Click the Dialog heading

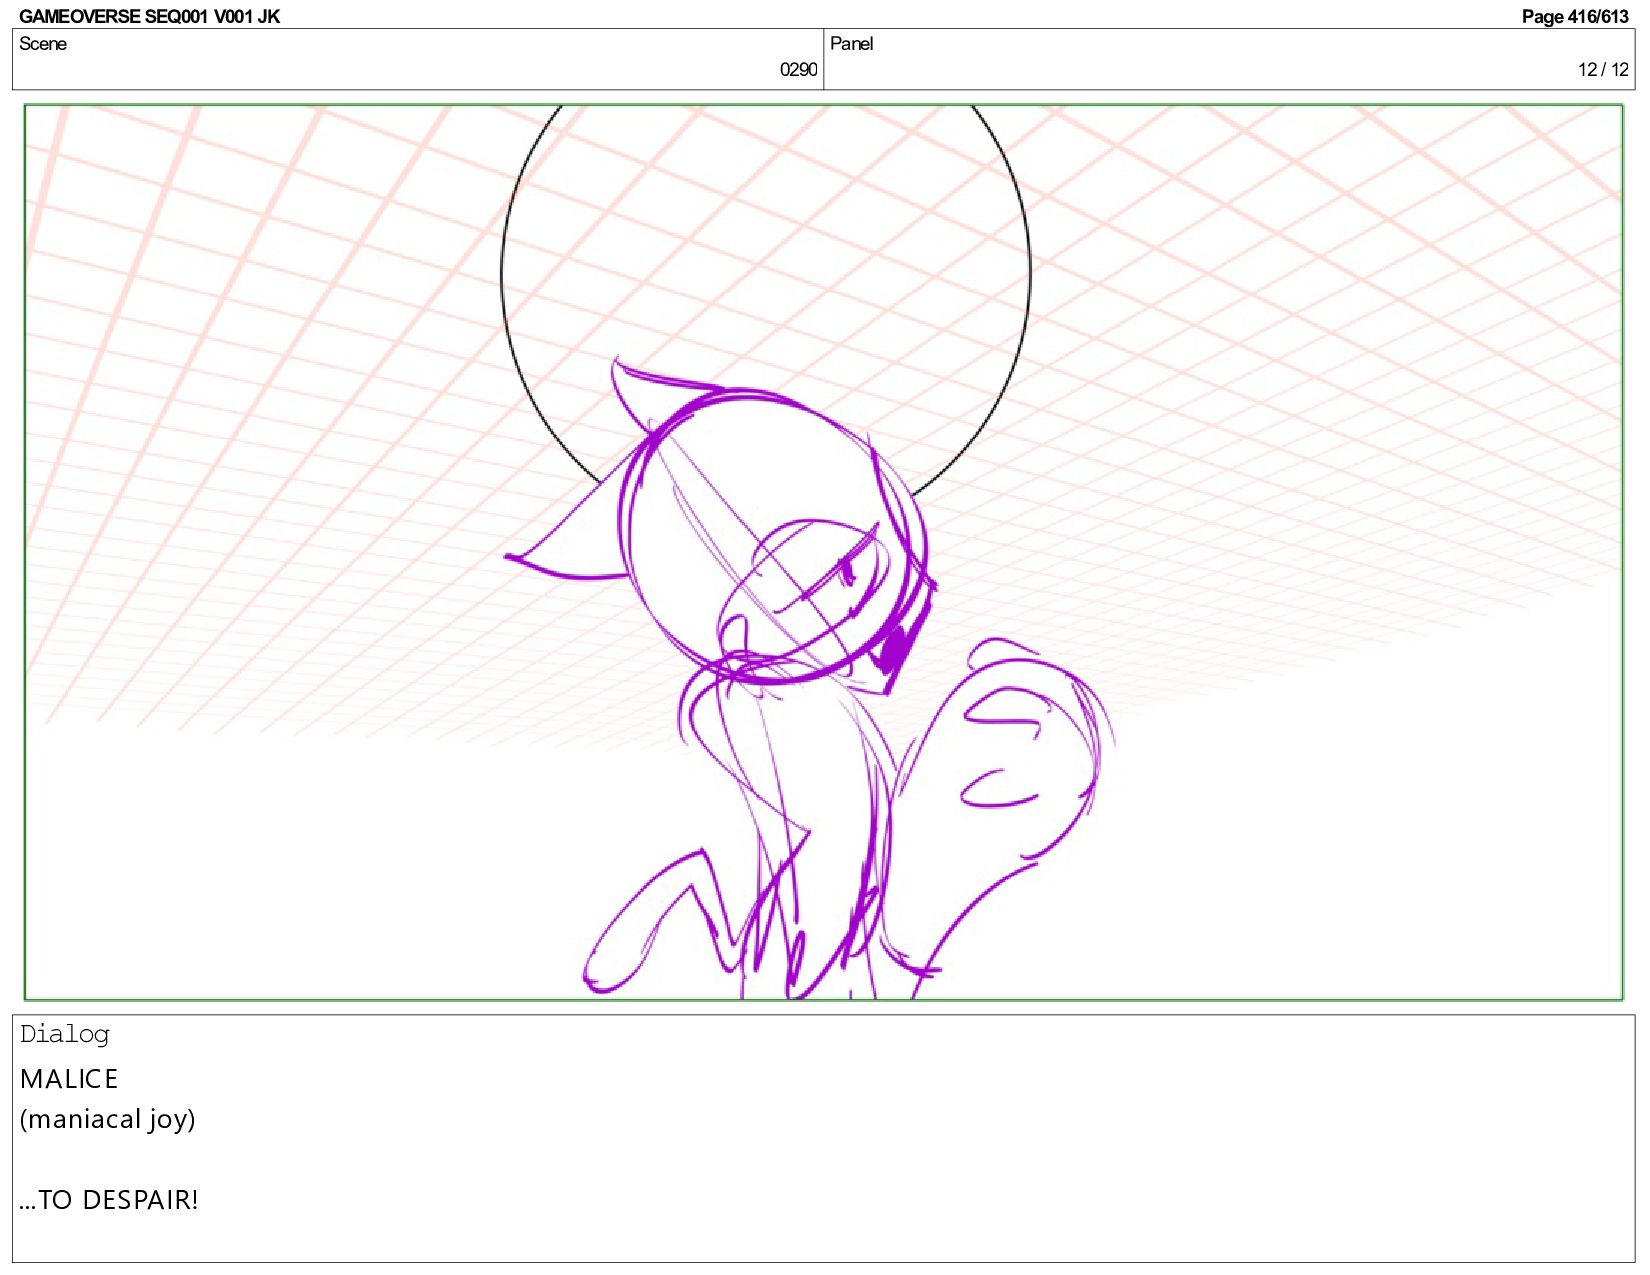coord(65,1034)
